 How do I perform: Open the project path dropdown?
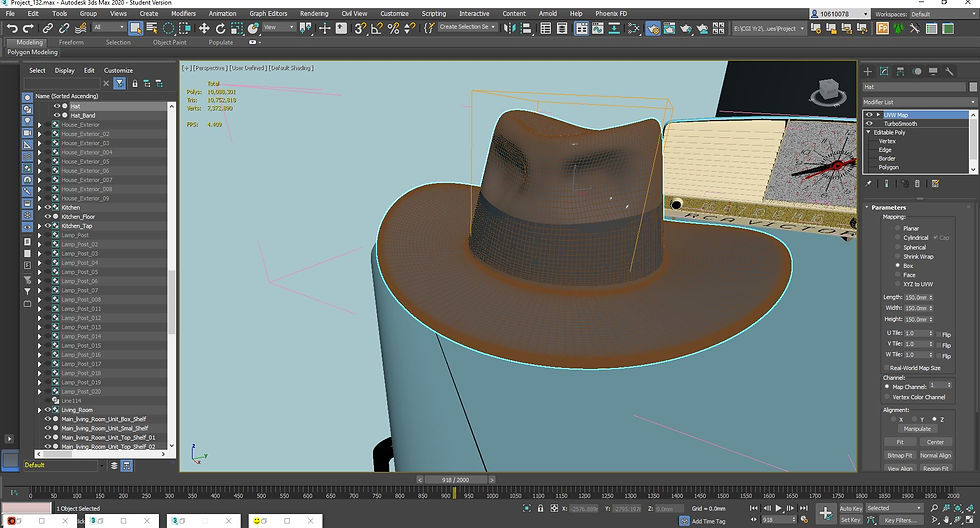769,28
